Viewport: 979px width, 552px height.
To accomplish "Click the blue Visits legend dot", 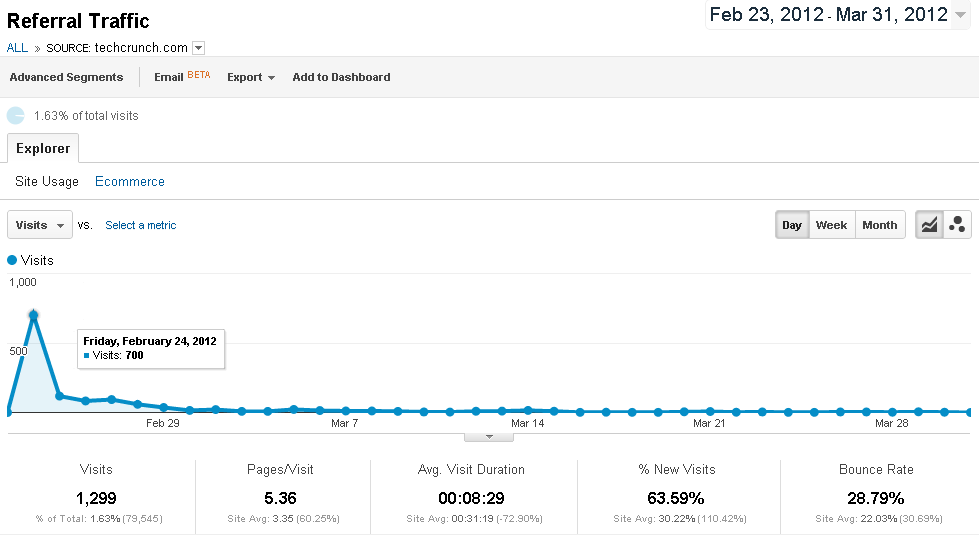I will (x=12, y=260).
